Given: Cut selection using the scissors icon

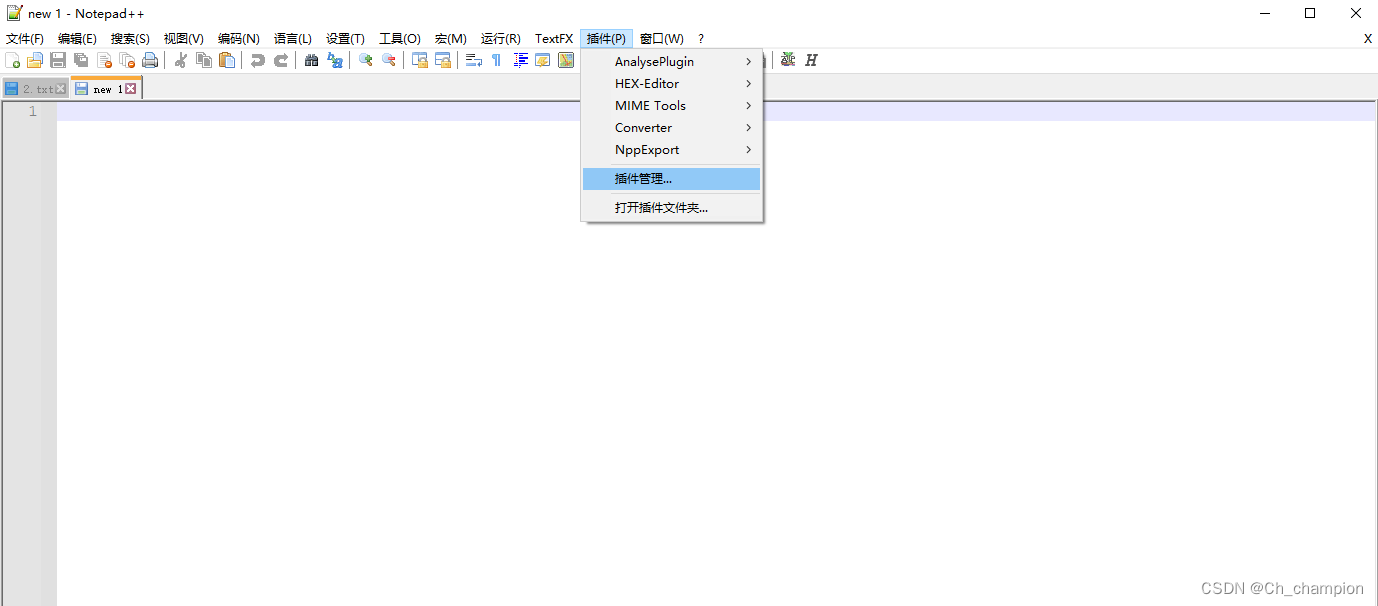Looking at the screenshot, I should (181, 60).
